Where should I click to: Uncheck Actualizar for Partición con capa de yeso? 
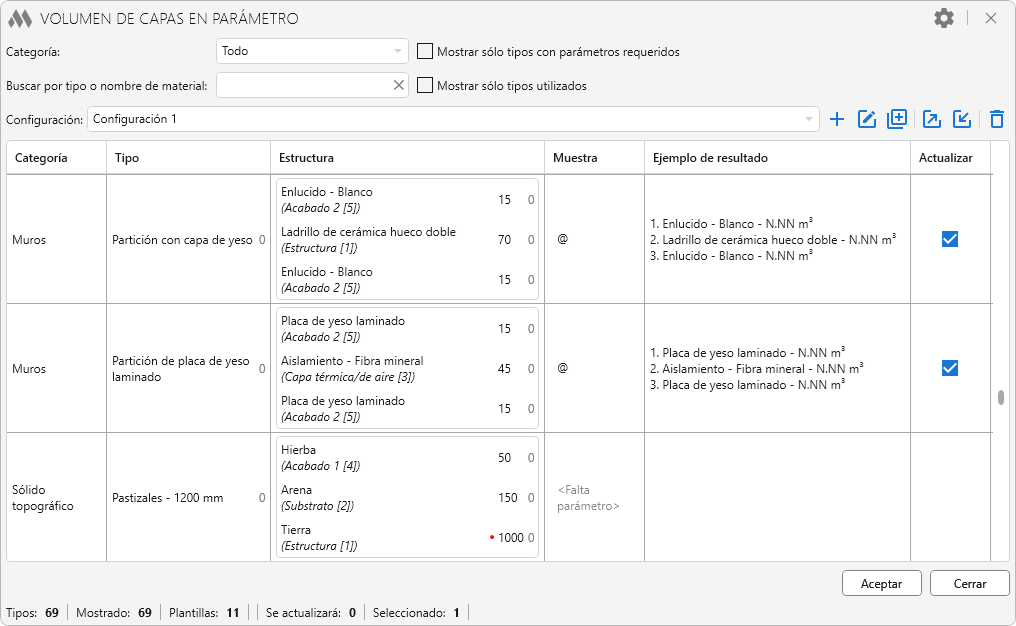(950, 239)
